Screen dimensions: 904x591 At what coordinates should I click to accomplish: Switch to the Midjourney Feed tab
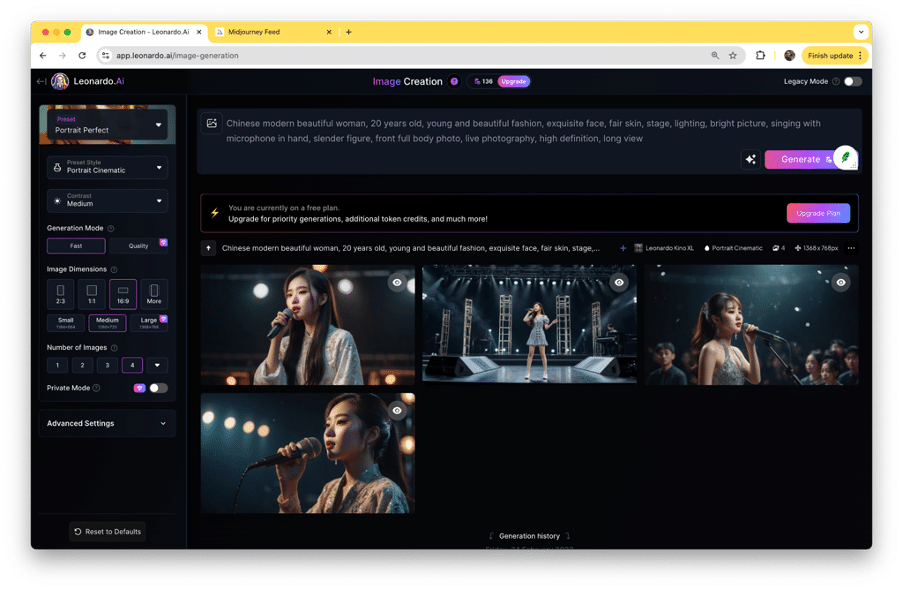tap(270, 32)
